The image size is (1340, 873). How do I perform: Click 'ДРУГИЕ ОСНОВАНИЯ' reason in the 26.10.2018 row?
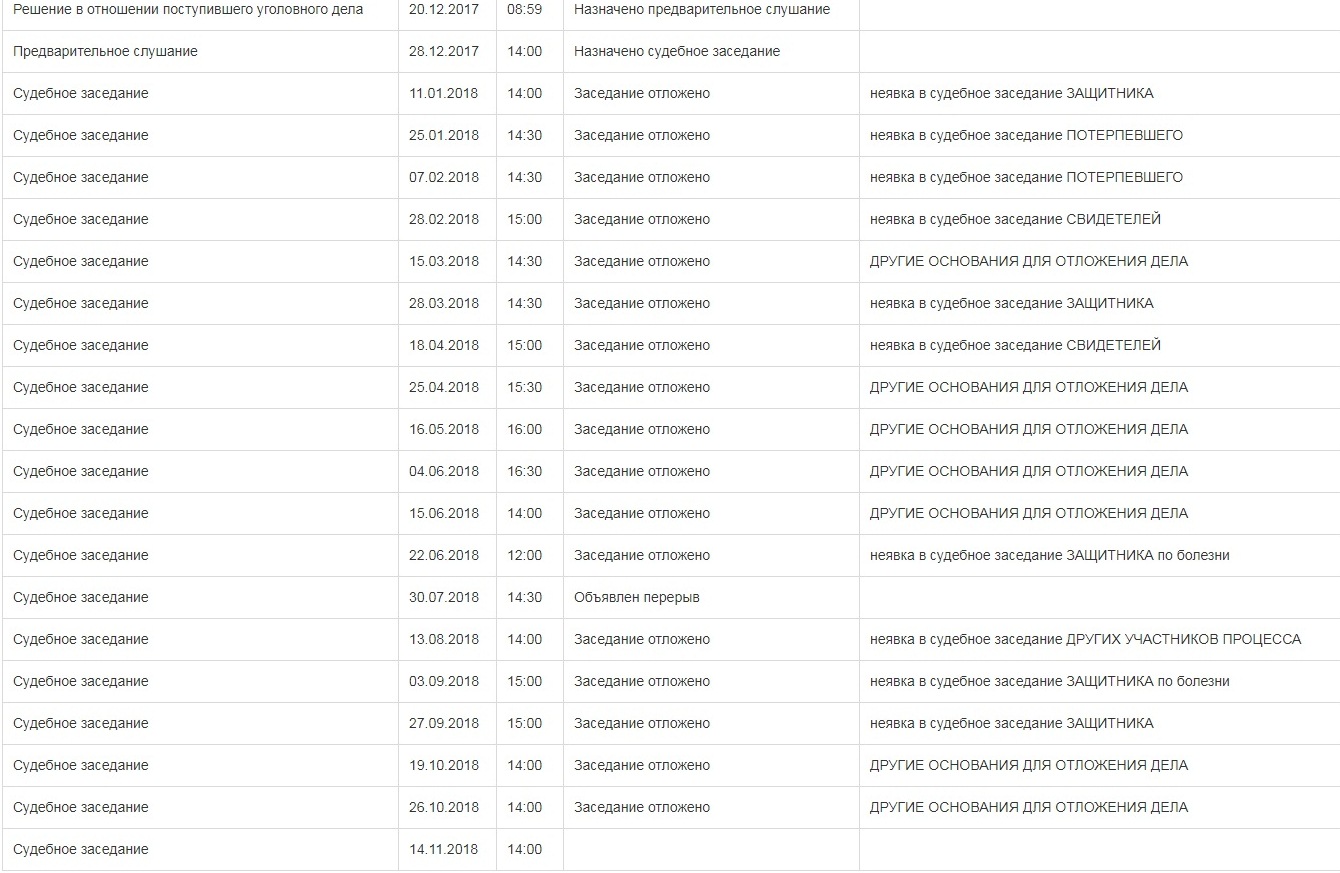pos(1029,807)
